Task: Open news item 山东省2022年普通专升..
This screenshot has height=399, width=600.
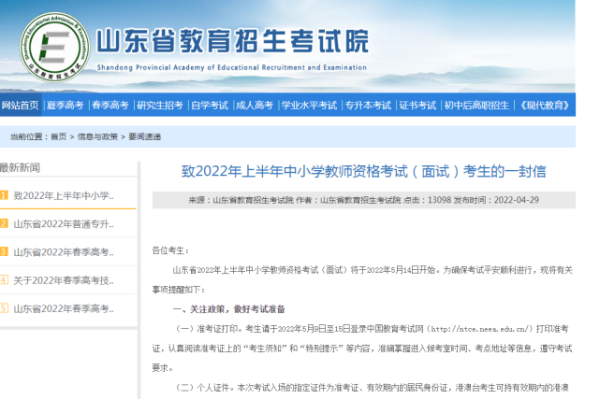Action: click(x=64, y=224)
